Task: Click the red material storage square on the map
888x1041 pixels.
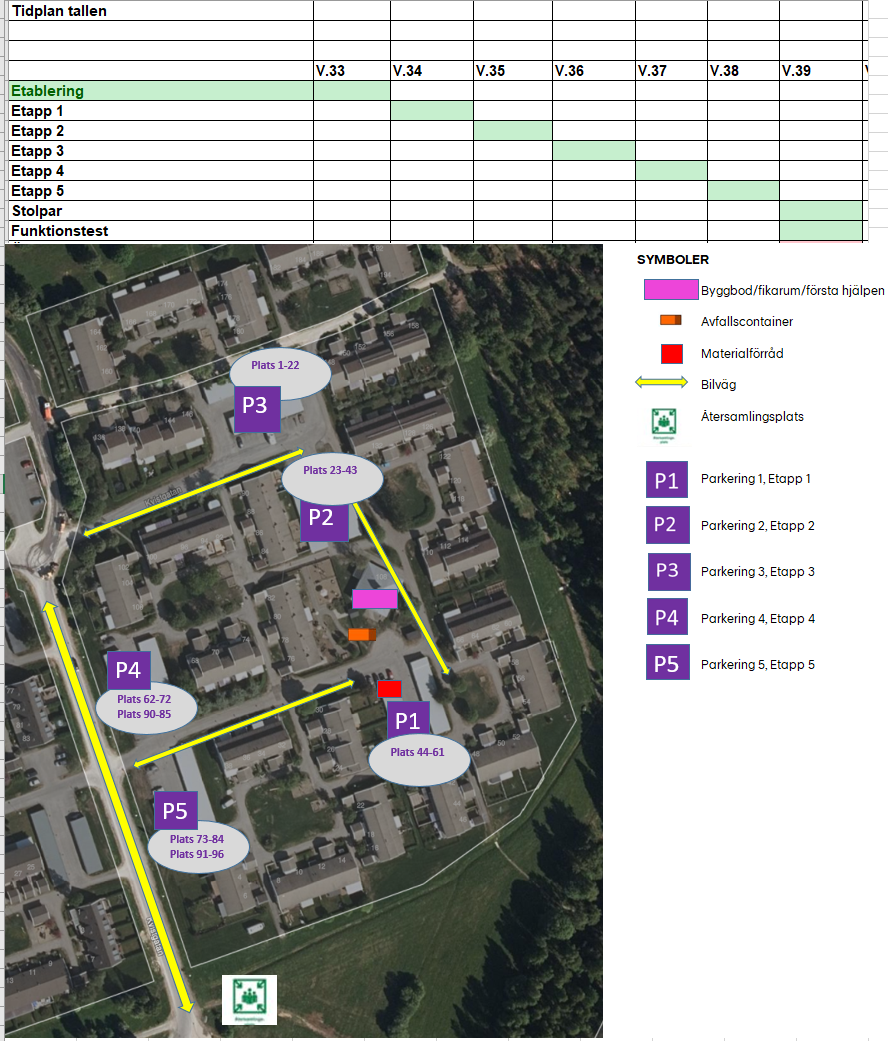Action: [x=389, y=689]
